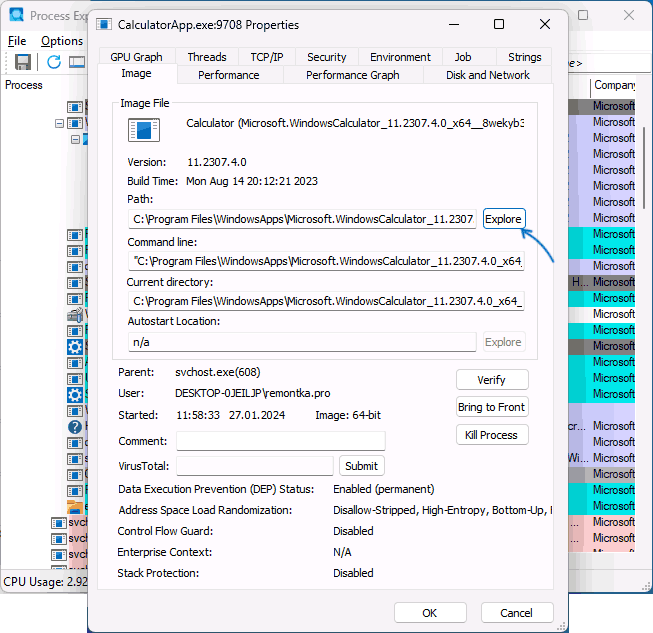Select the Image tab
Screen dimensions: 653x633
click(137, 73)
